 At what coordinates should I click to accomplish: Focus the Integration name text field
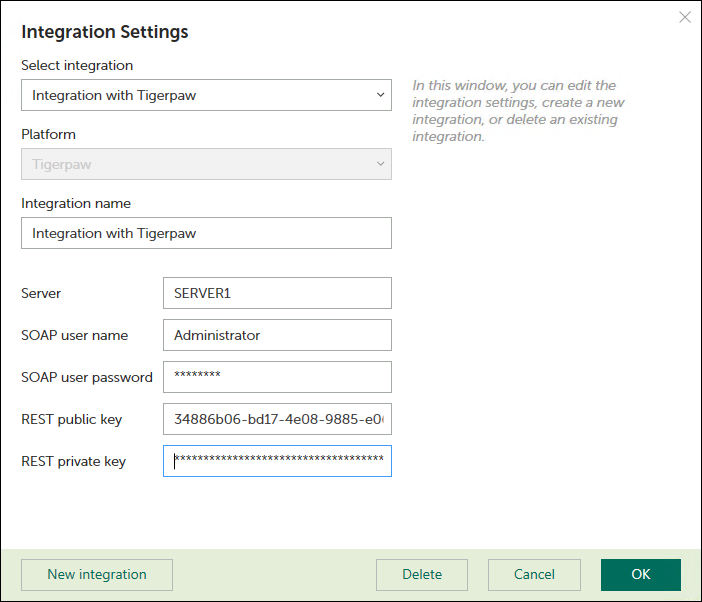click(206, 233)
